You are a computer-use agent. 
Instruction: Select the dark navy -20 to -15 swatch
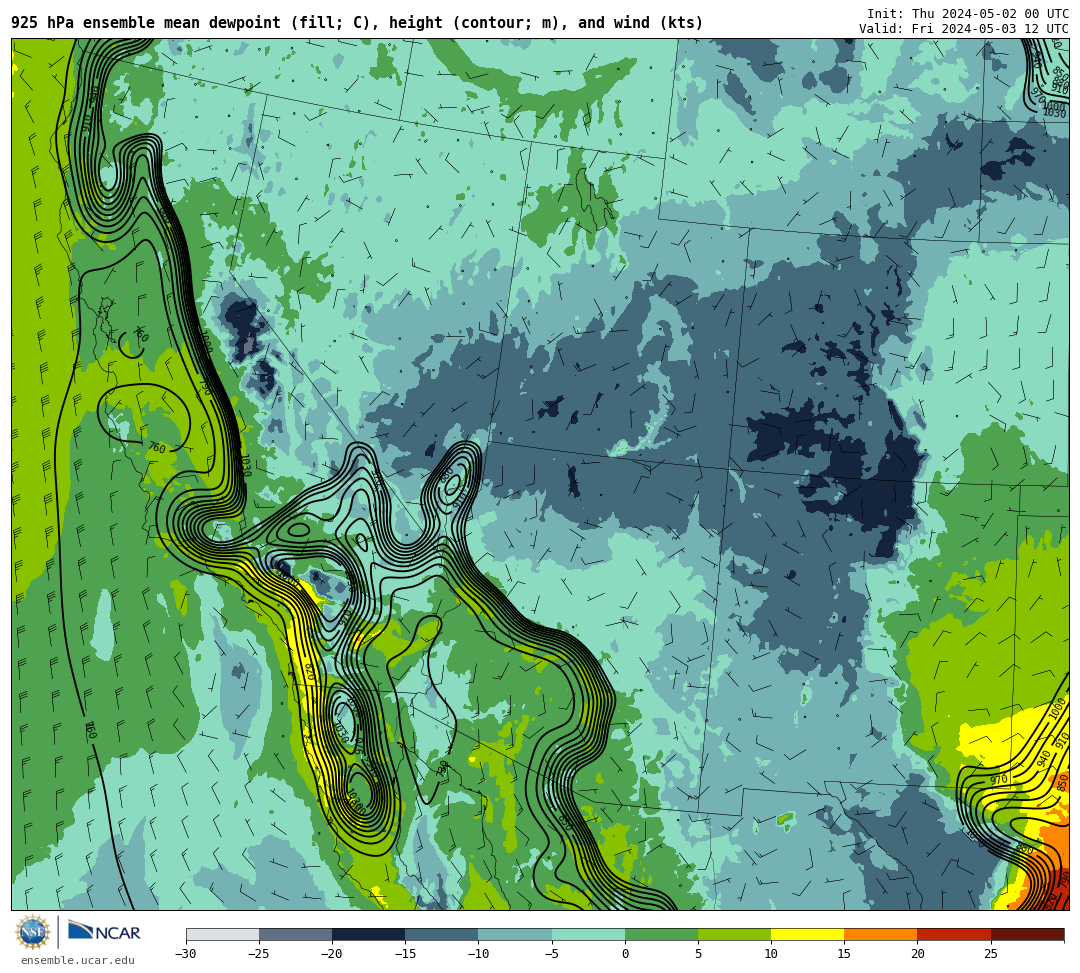point(368,934)
